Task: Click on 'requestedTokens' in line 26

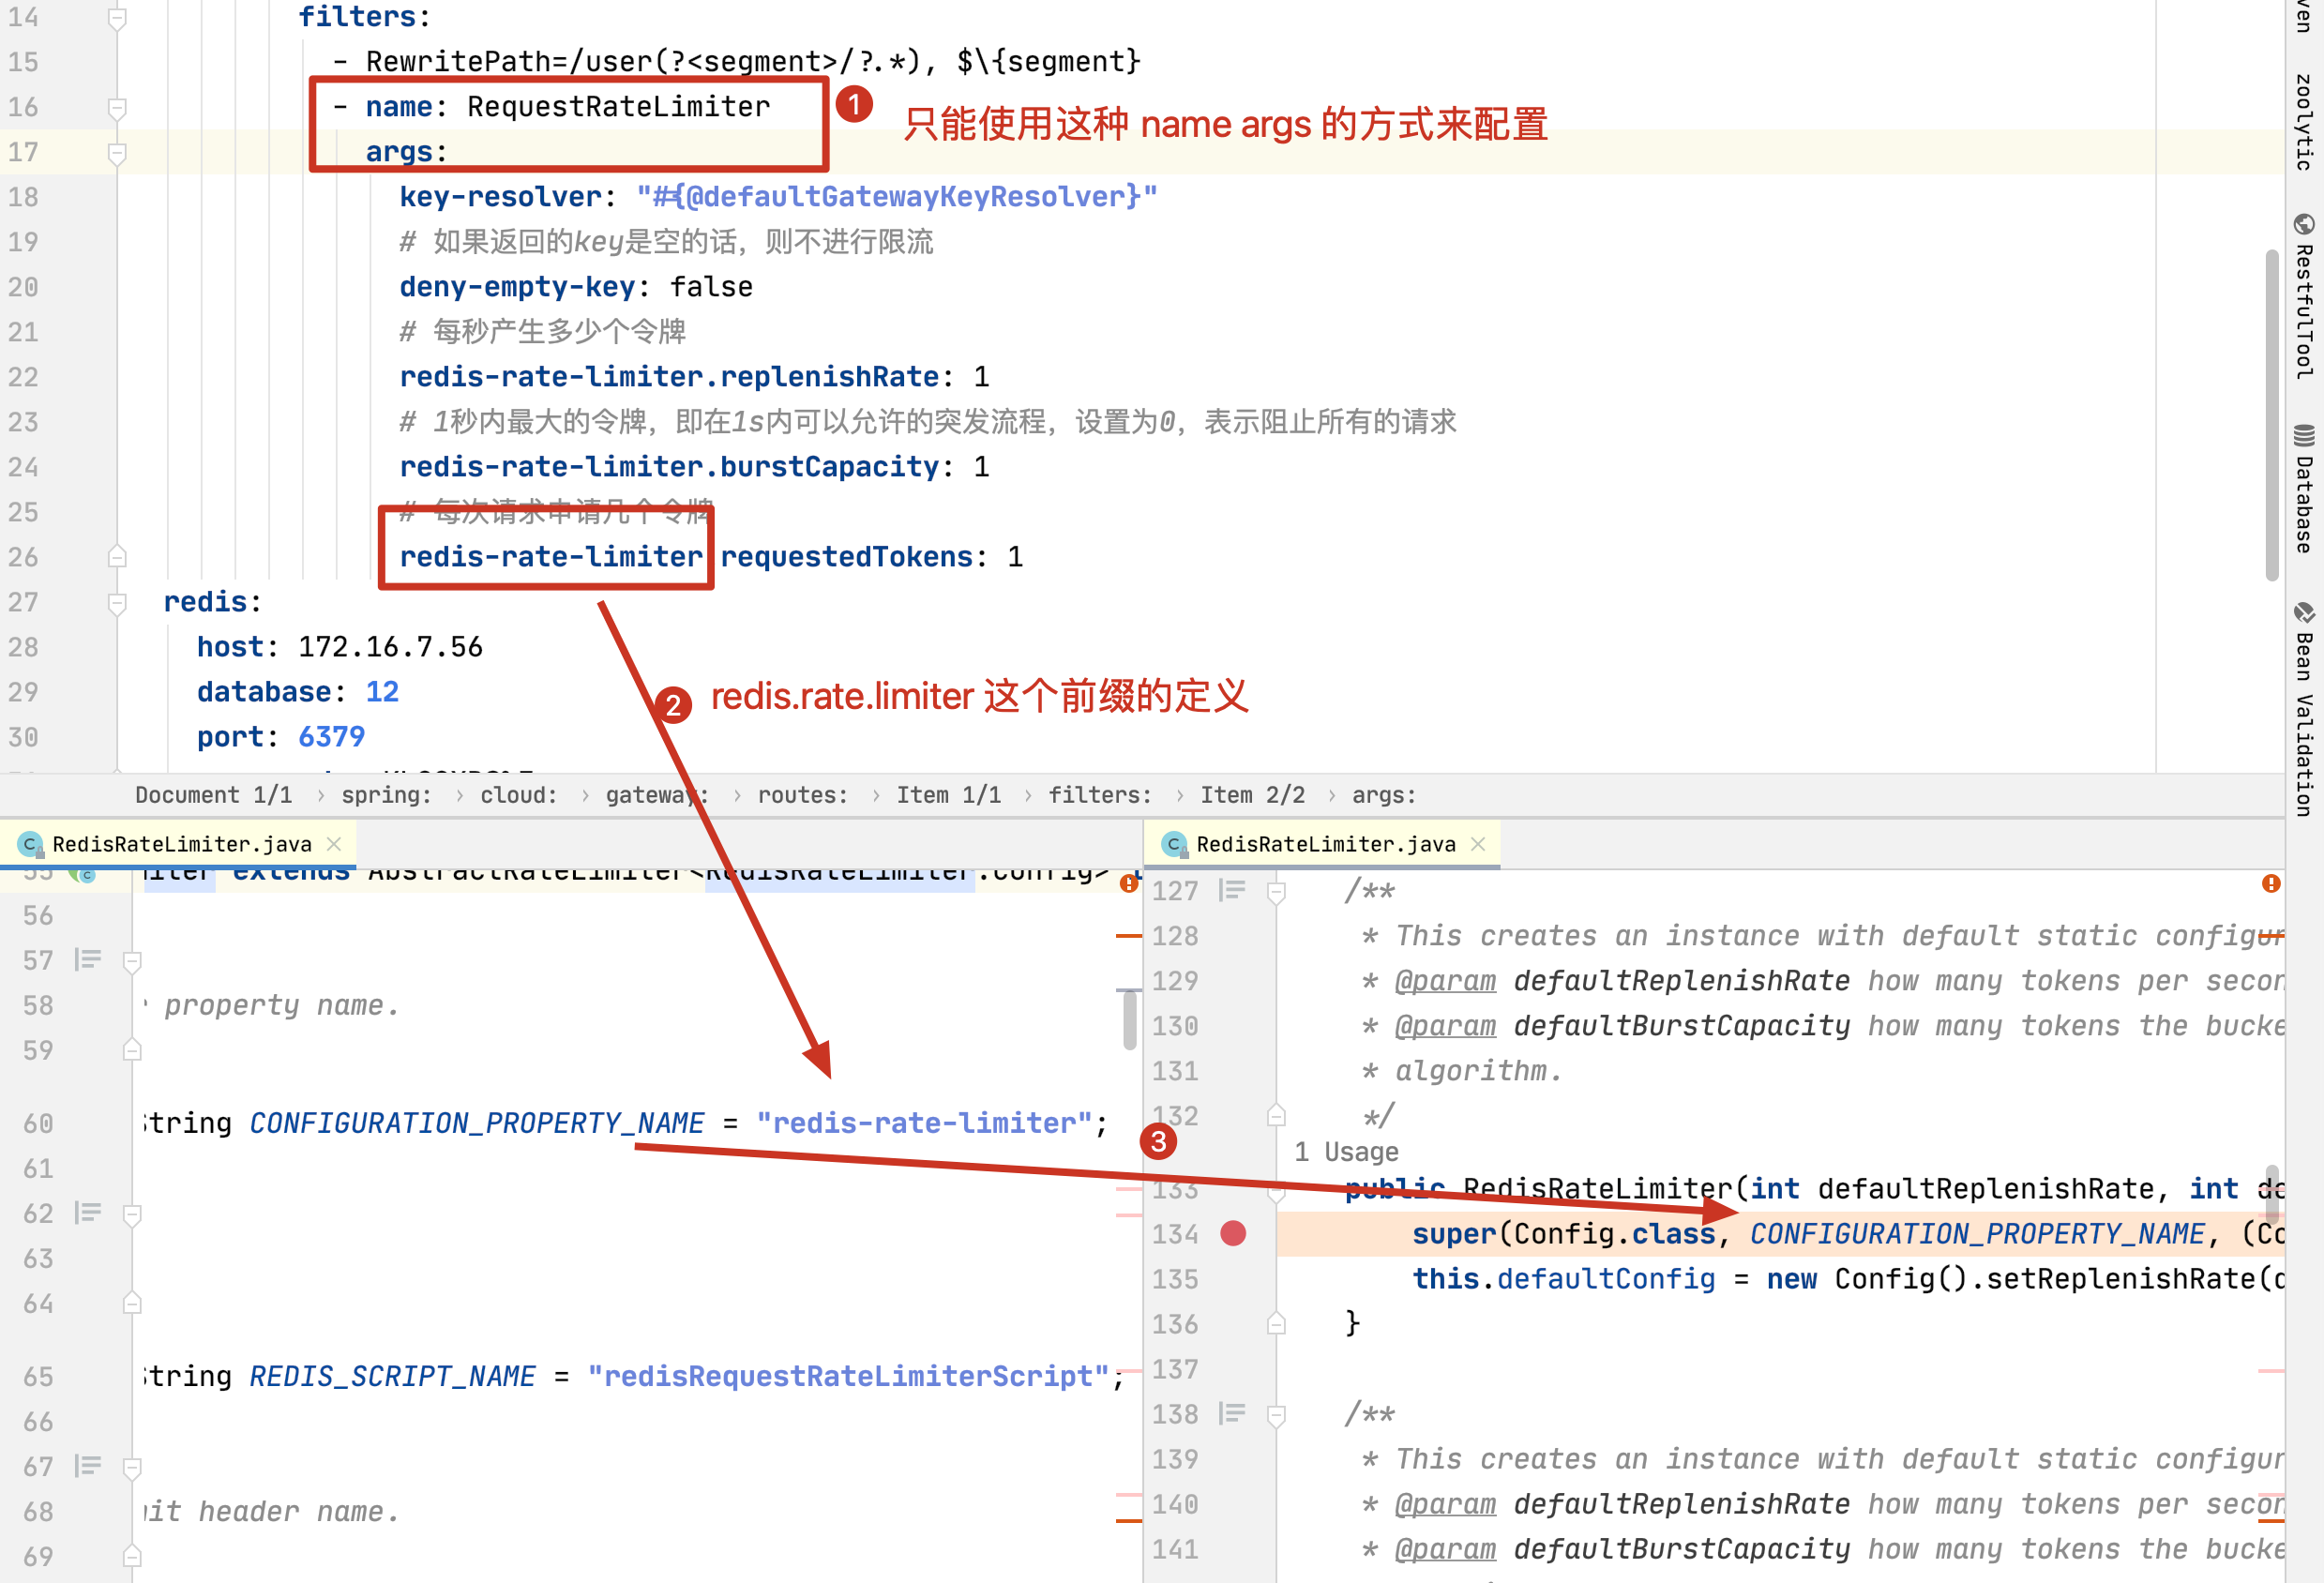Action: (846, 557)
